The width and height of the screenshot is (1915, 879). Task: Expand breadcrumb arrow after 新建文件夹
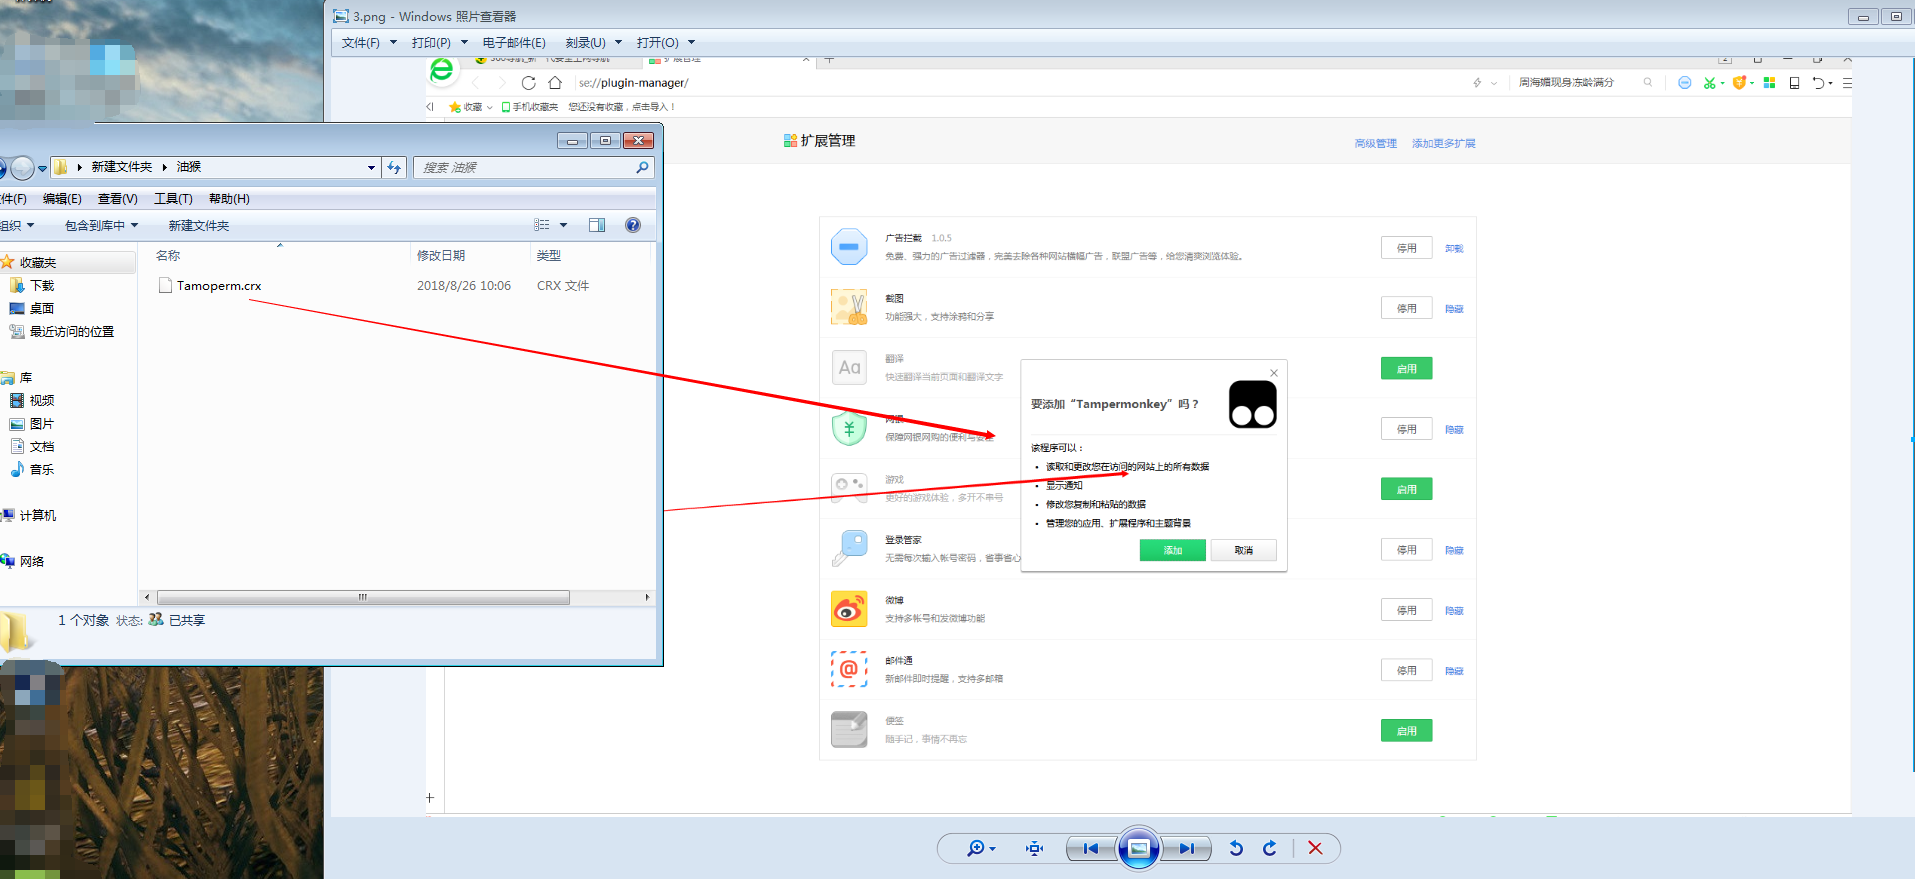pos(165,167)
